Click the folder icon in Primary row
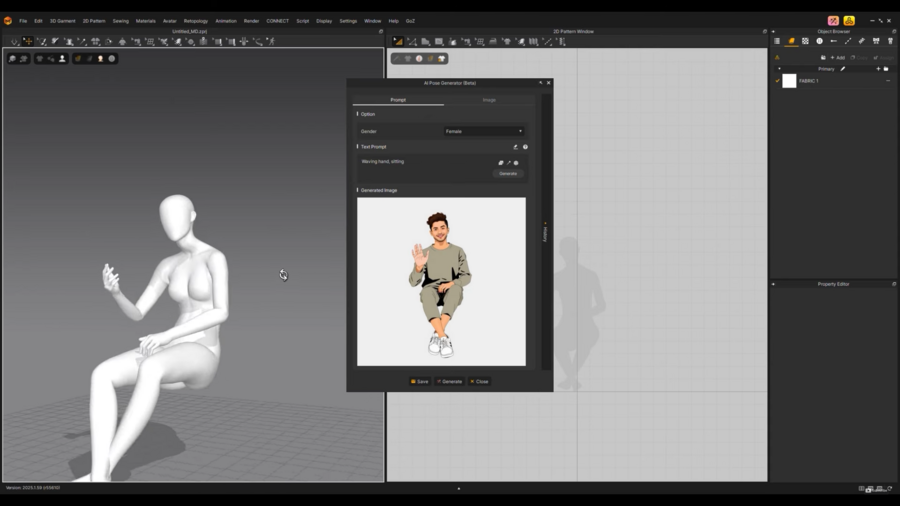Screen dimensions: 900x506 pos(886,69)
